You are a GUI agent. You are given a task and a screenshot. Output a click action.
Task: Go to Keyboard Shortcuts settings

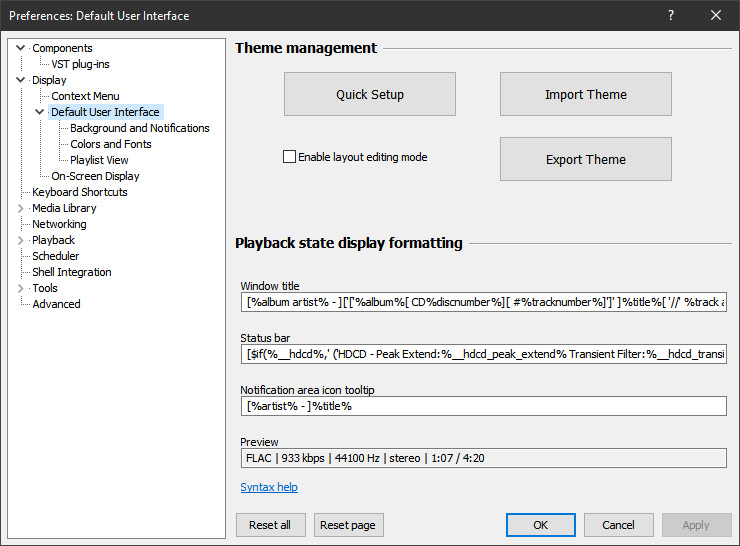point(80,192)
